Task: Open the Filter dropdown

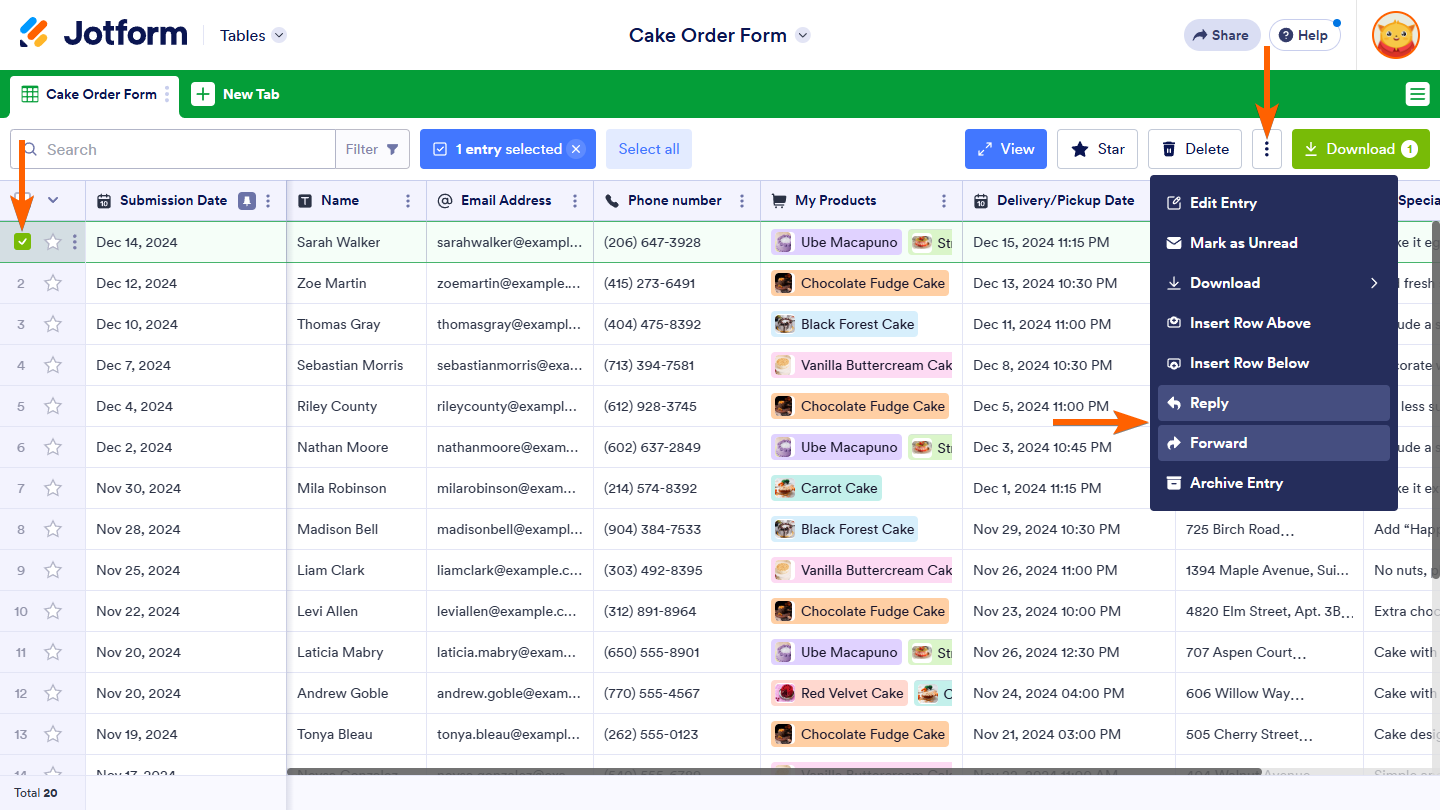Action: tap(373, 149)
